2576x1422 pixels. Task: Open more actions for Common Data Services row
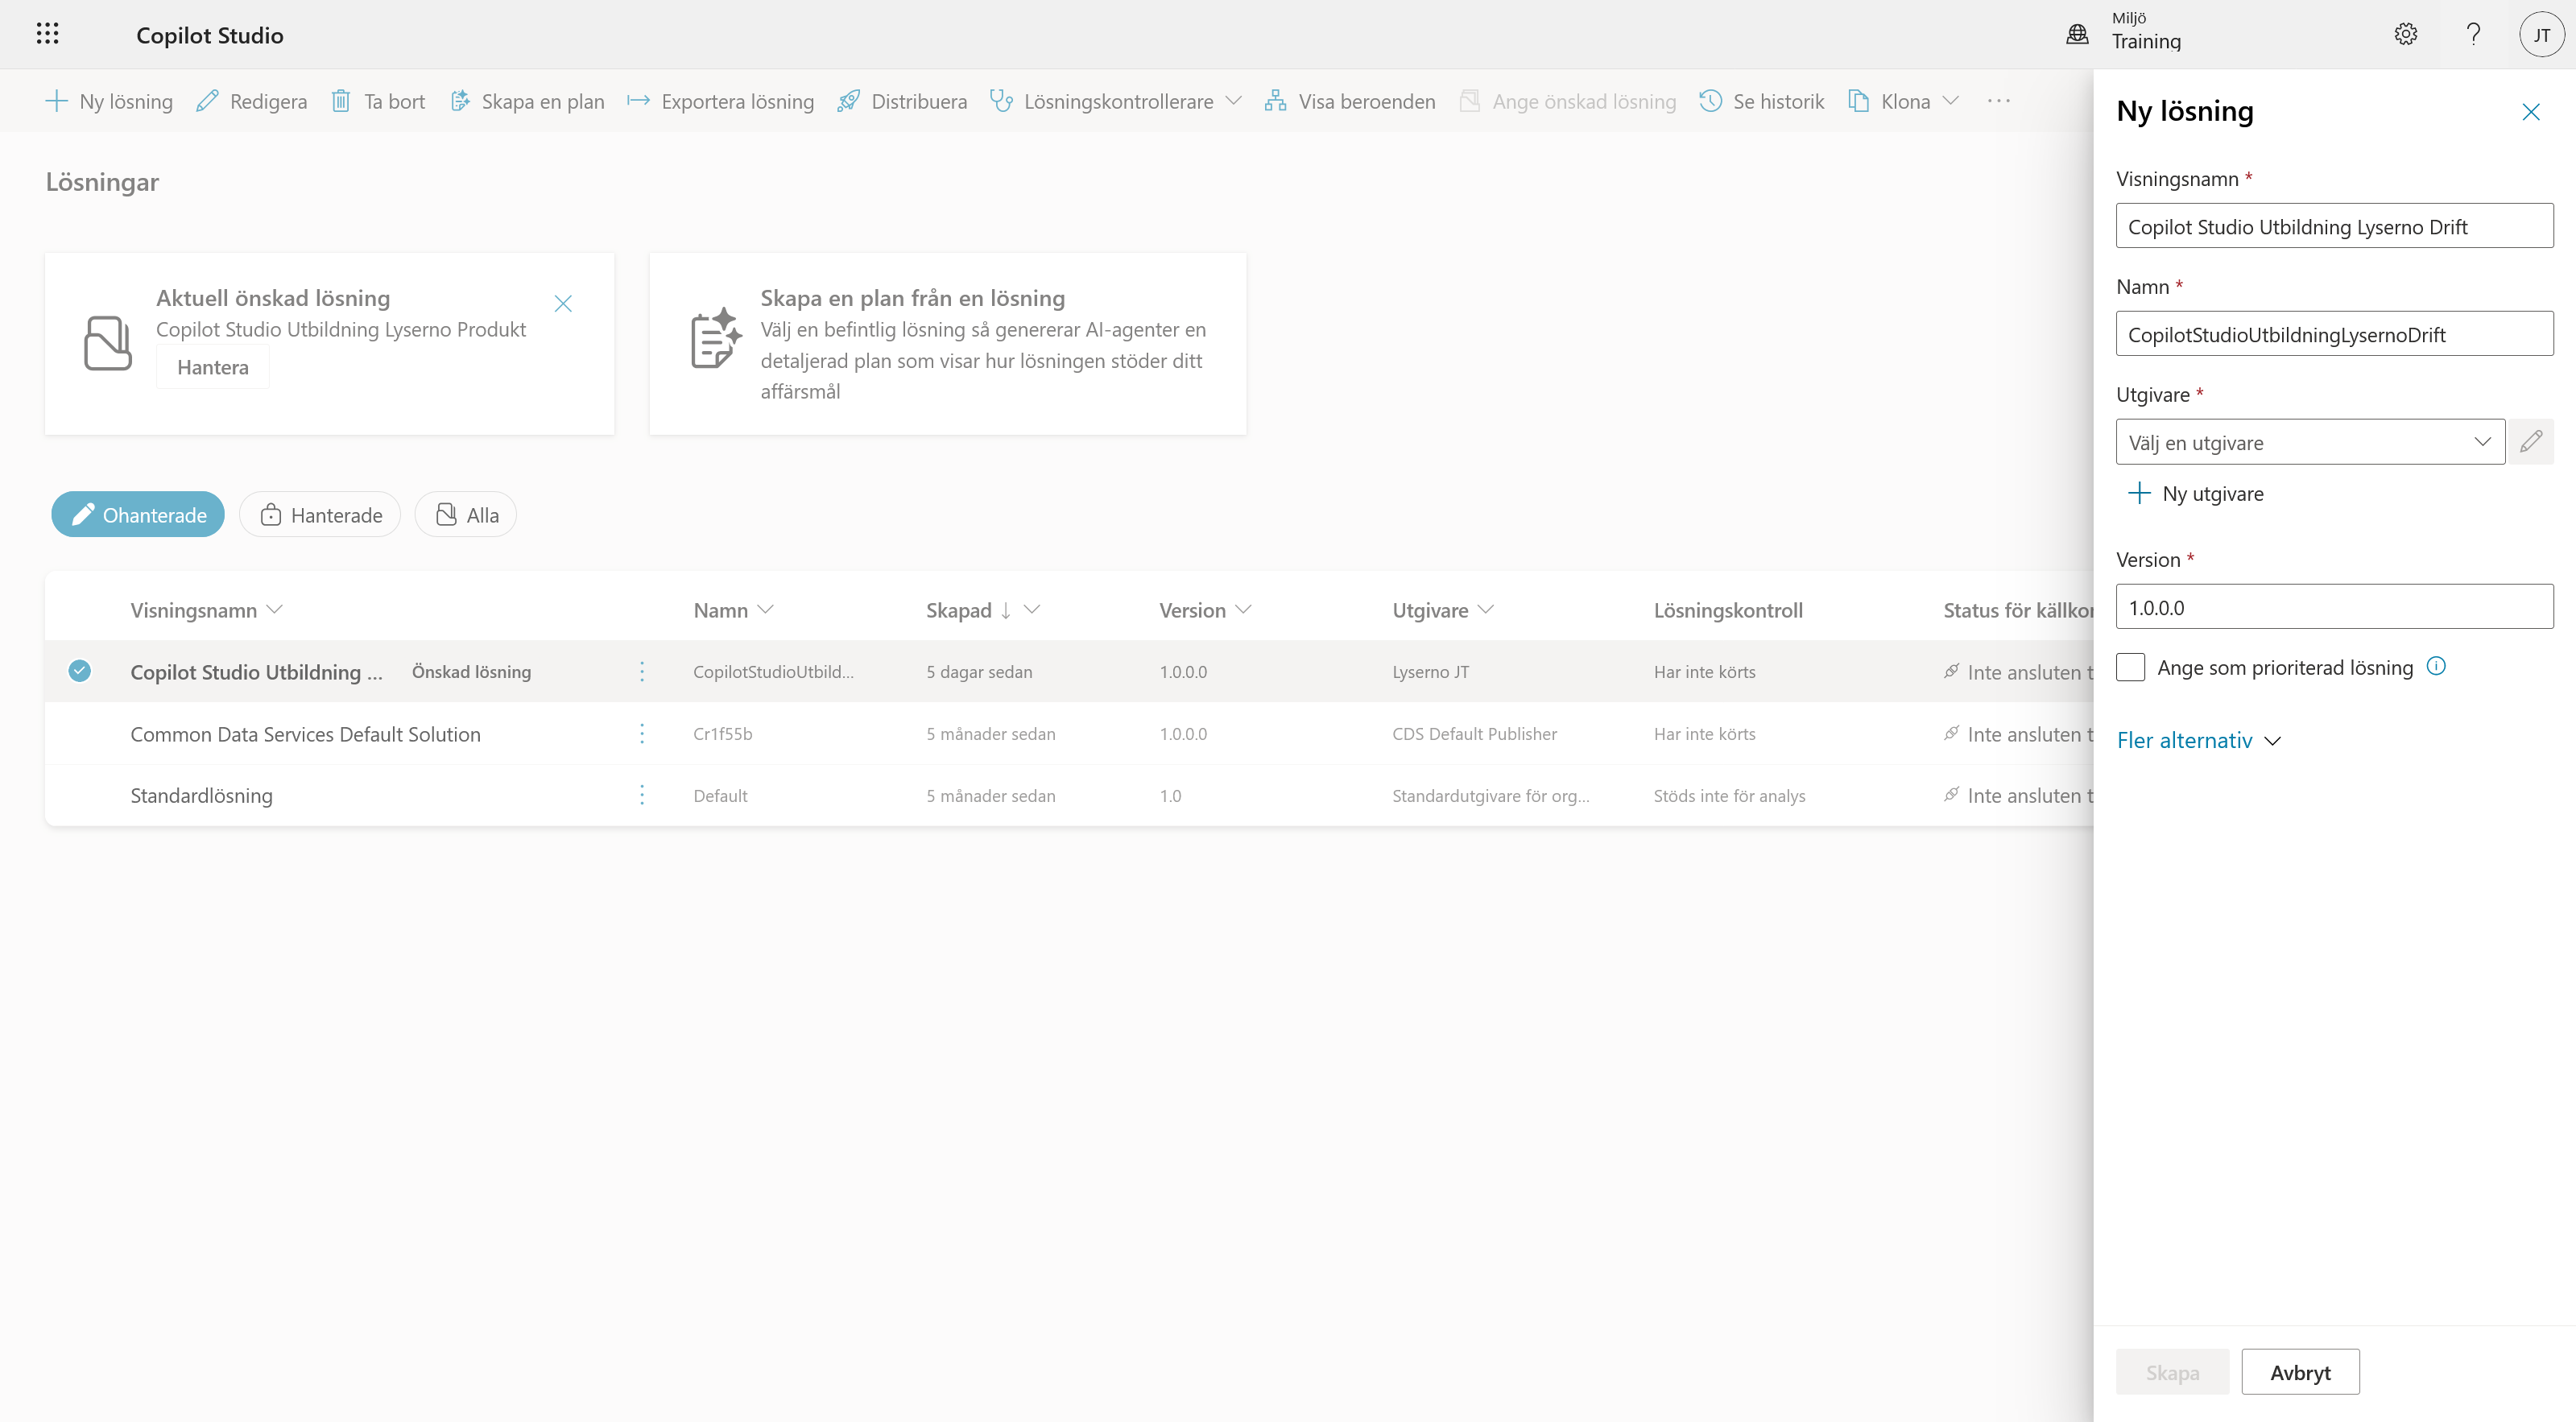642,733
